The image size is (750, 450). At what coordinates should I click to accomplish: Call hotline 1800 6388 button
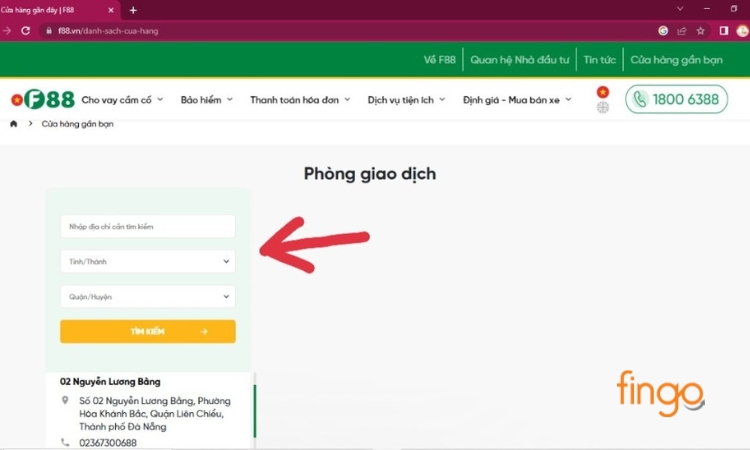(676, 99)
